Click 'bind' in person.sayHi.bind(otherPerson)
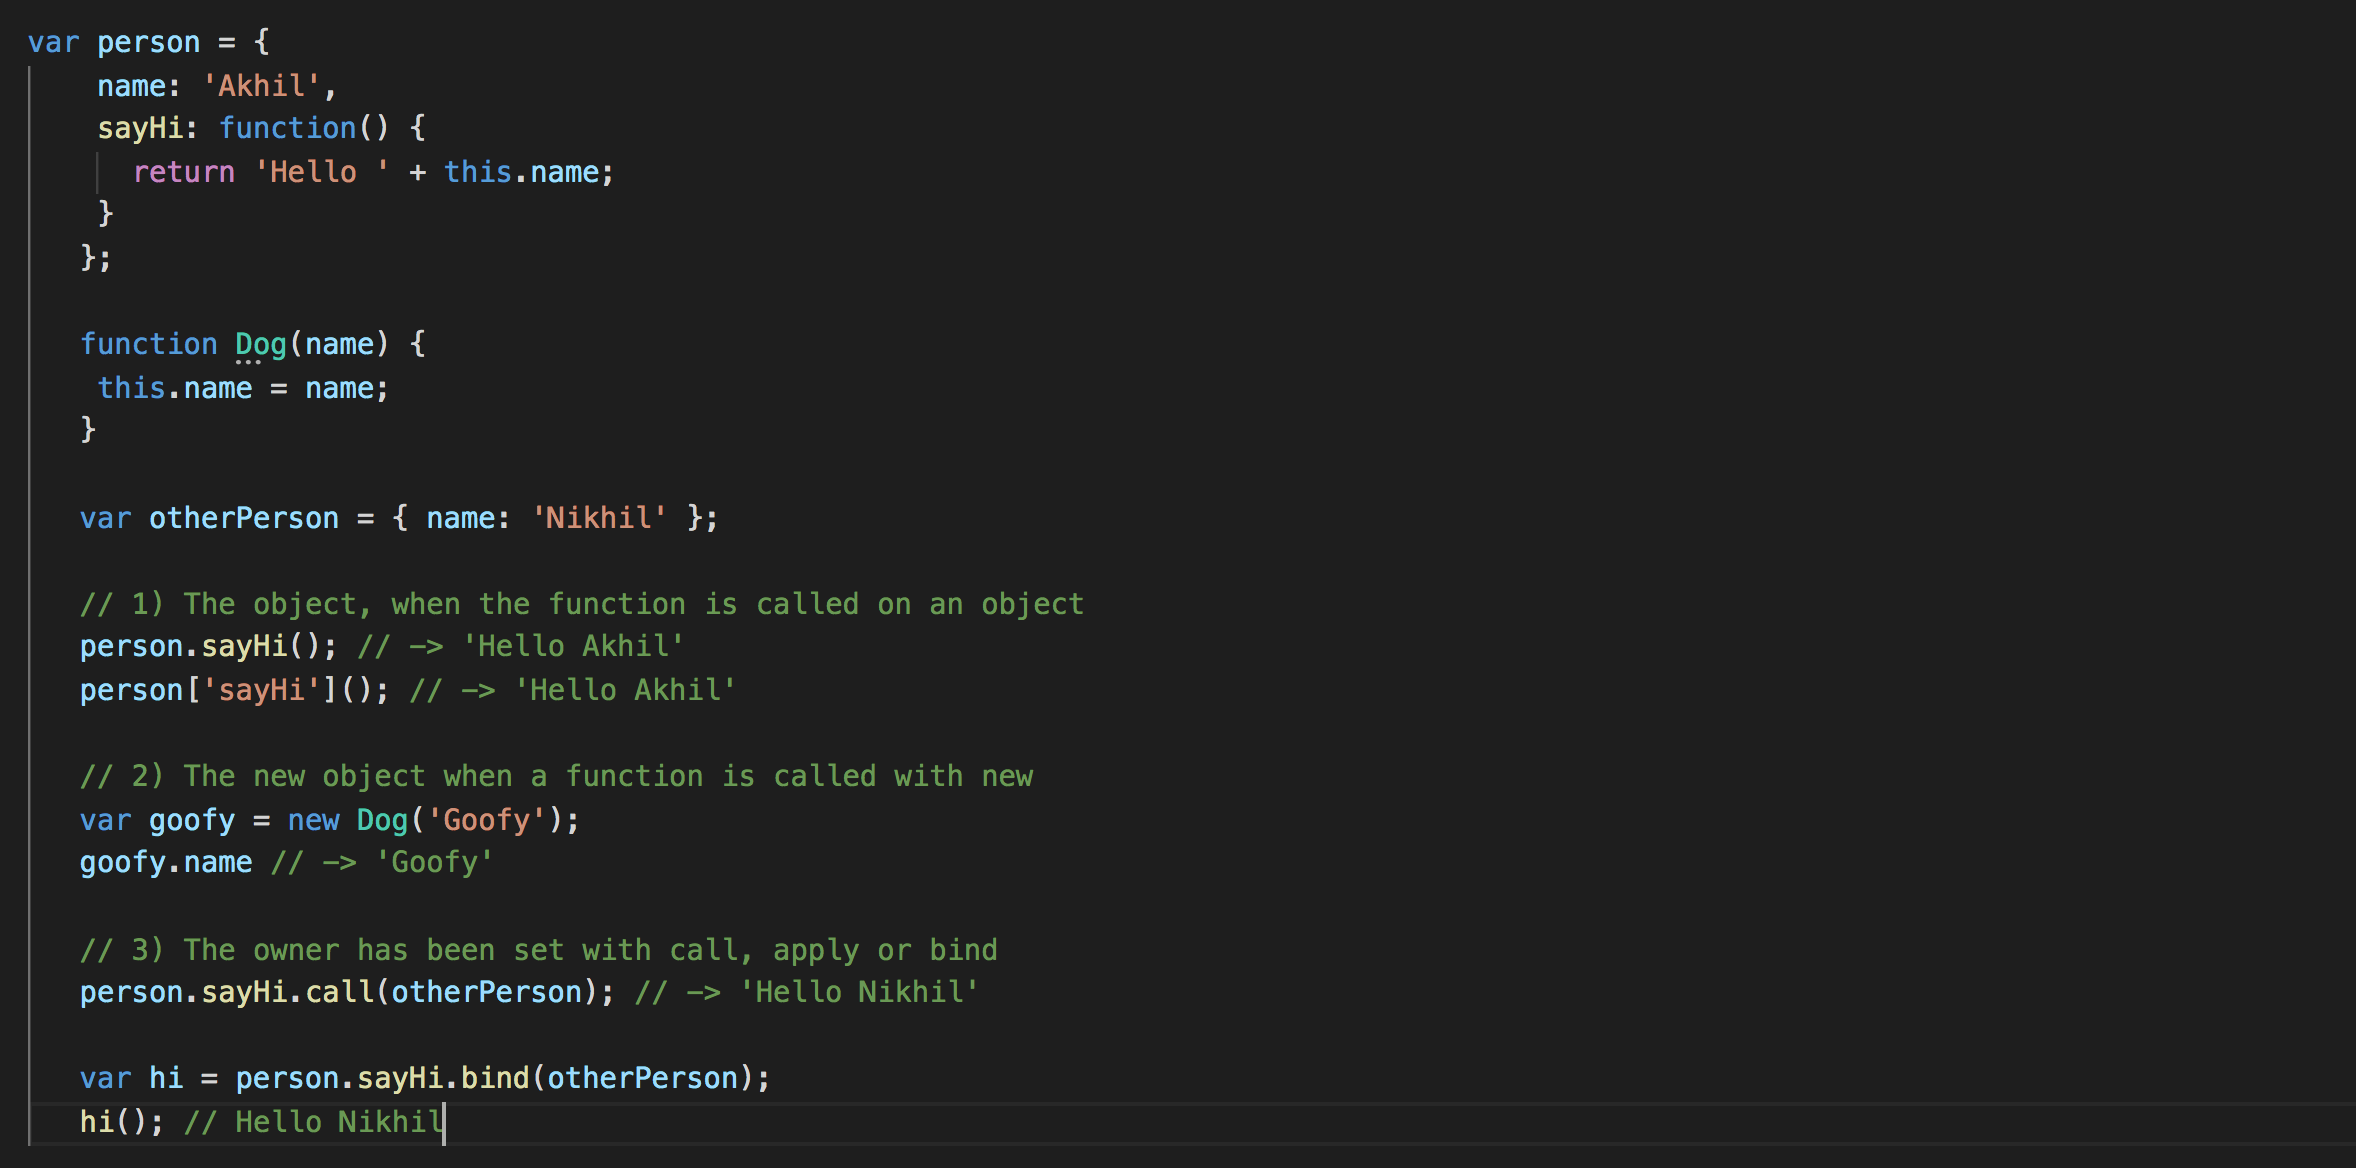This screenshot has height=1168, width=2356. pos(495,1078)
